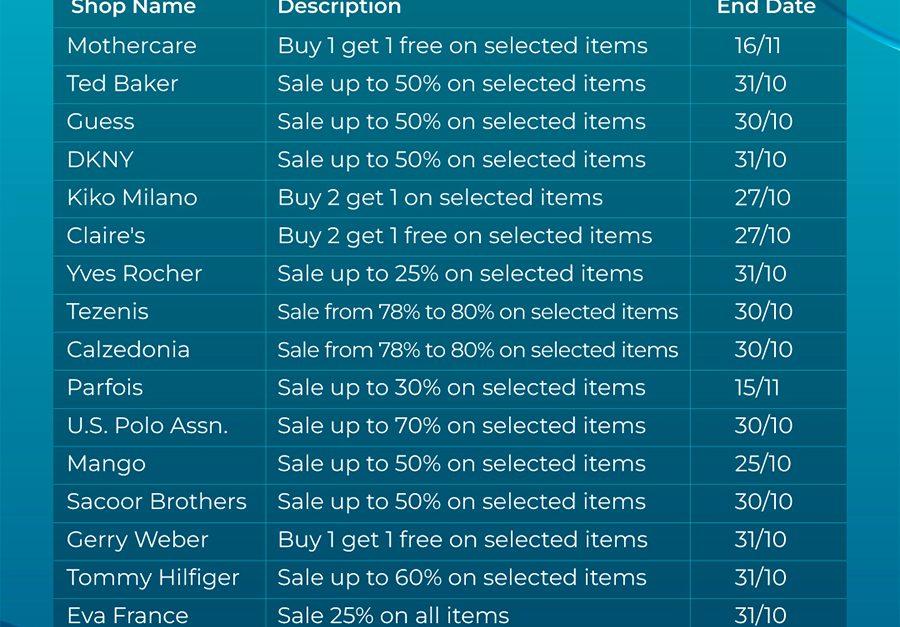Click the End Date column header
Image resolution: width=900 pixels, height=627 pixels.
pyautogui.click(x=766, y=7)
